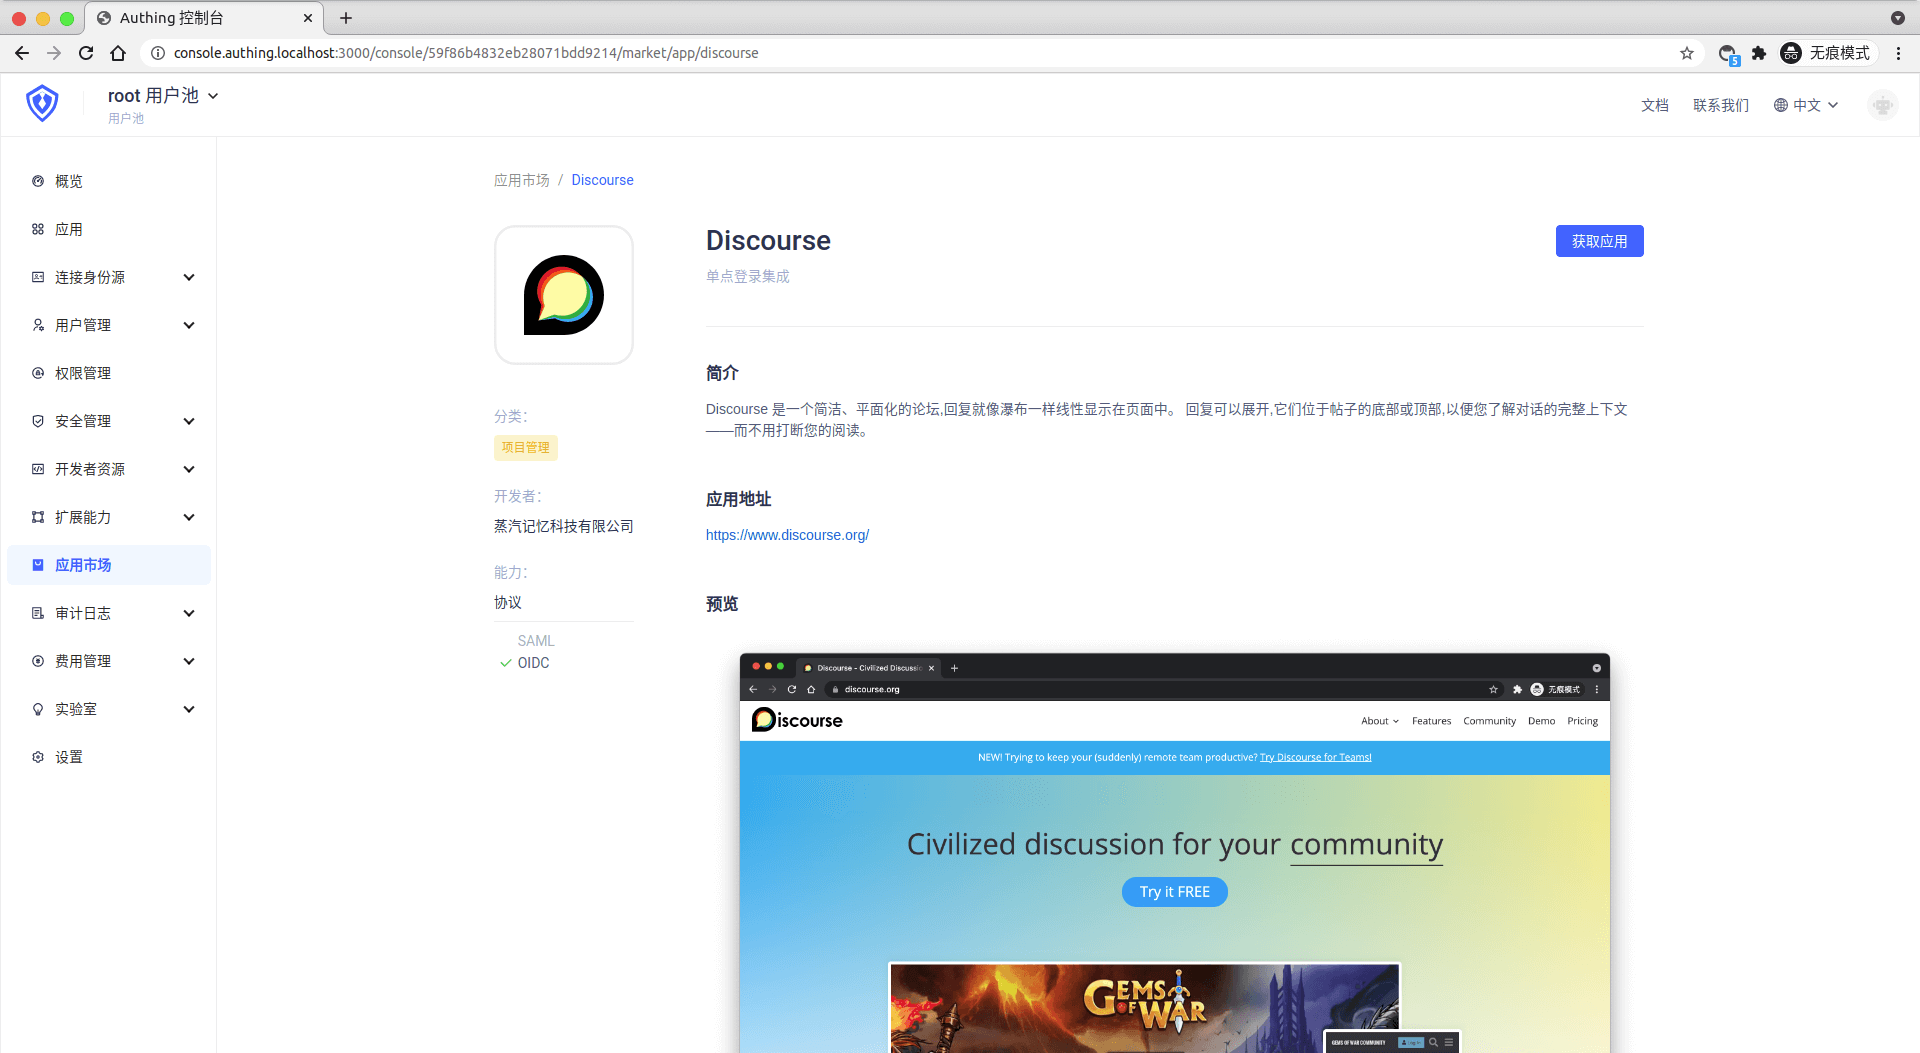The height and width of the screenshot is (1053, 1920).
Task: Expand 安全管理 sidebar section
Action: (x=112, y=421)
